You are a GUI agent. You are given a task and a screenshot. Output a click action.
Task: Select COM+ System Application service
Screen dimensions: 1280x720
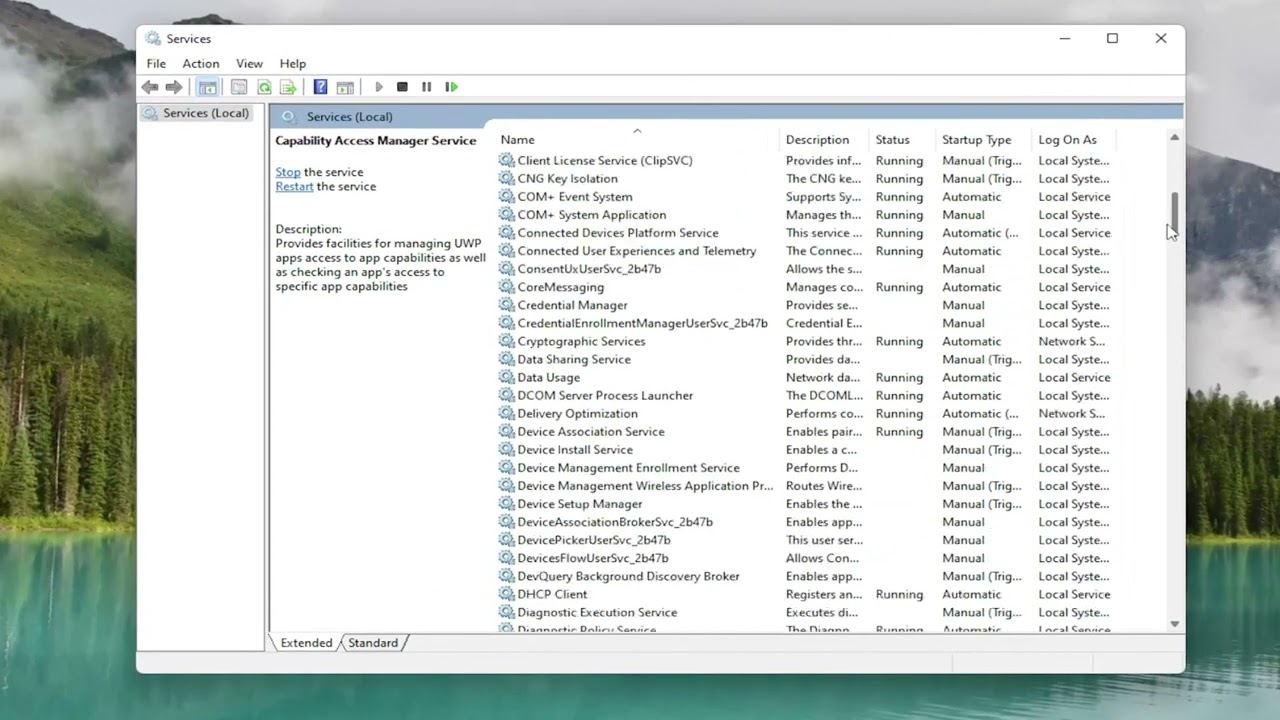point(805,215)
